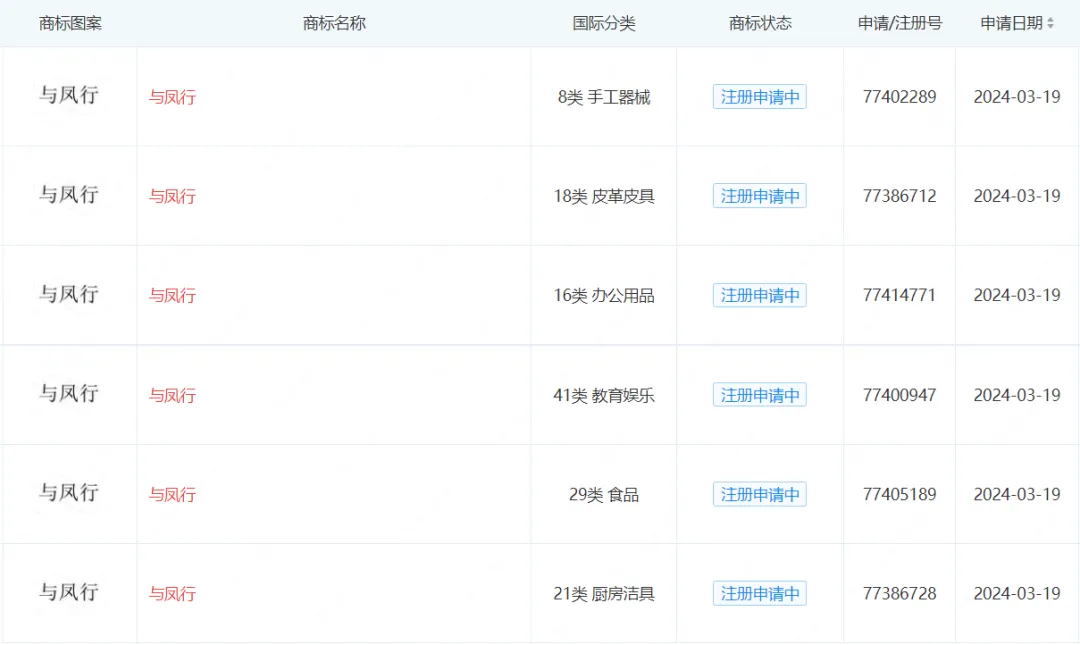Image resolution: width=1080 pixels, height=645 pixels.
Task: Select the 8类 手工器械 cell
Action: 604,97
